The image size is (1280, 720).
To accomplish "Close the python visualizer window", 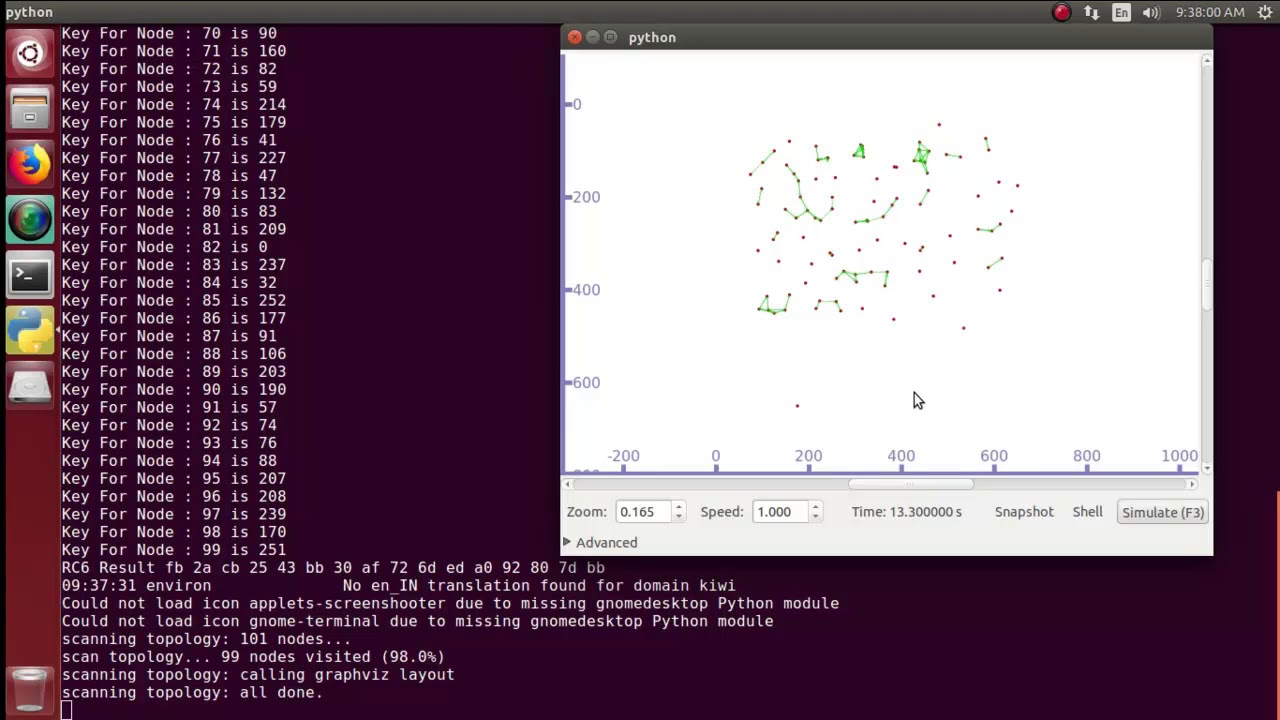I will point(574,37).
